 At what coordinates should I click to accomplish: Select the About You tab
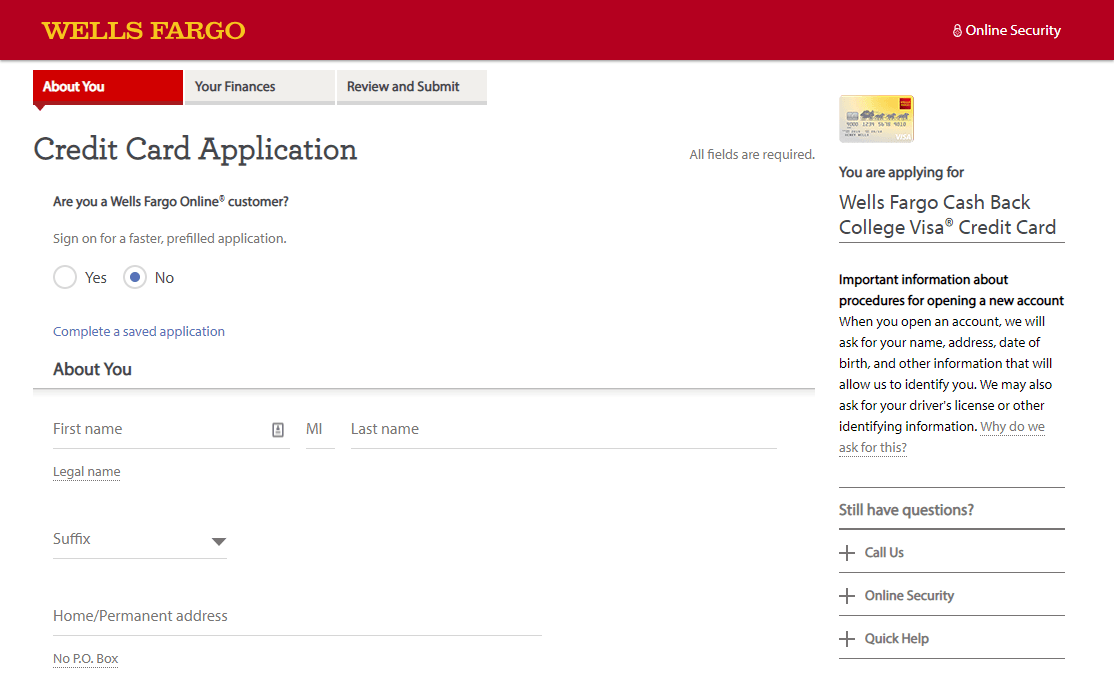[x=108, y=87]
